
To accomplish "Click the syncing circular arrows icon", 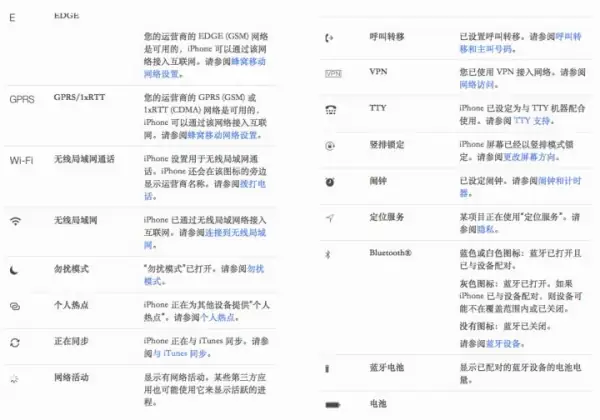I will click(15, 343).
